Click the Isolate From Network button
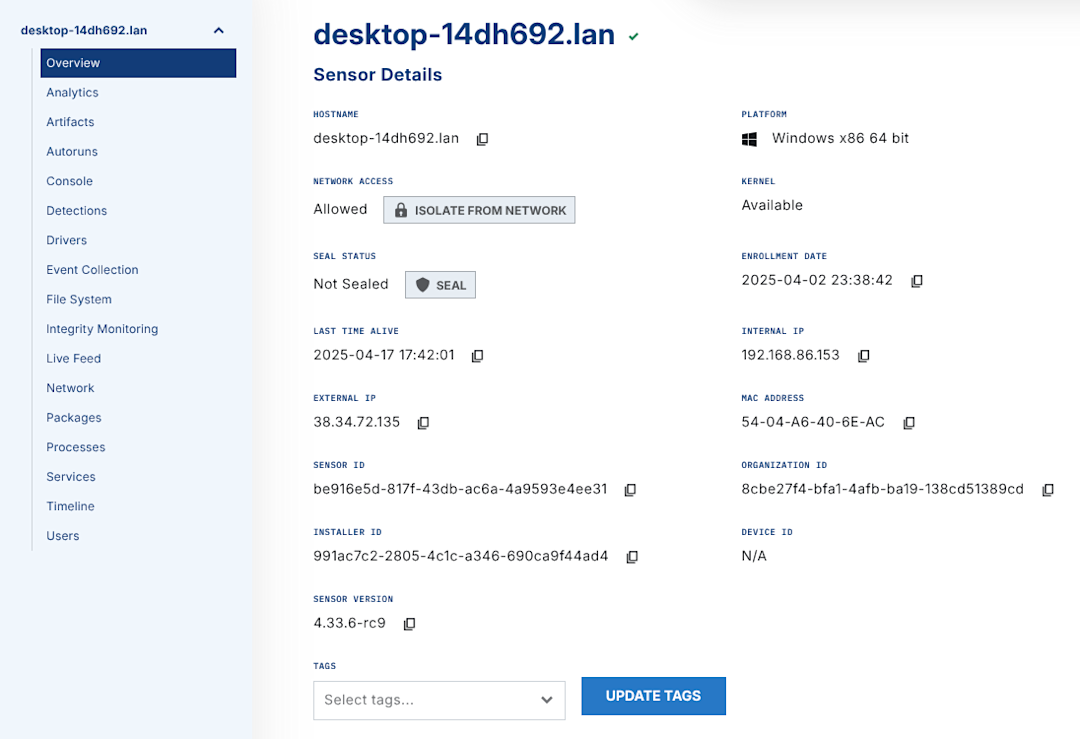 (478, 209)
